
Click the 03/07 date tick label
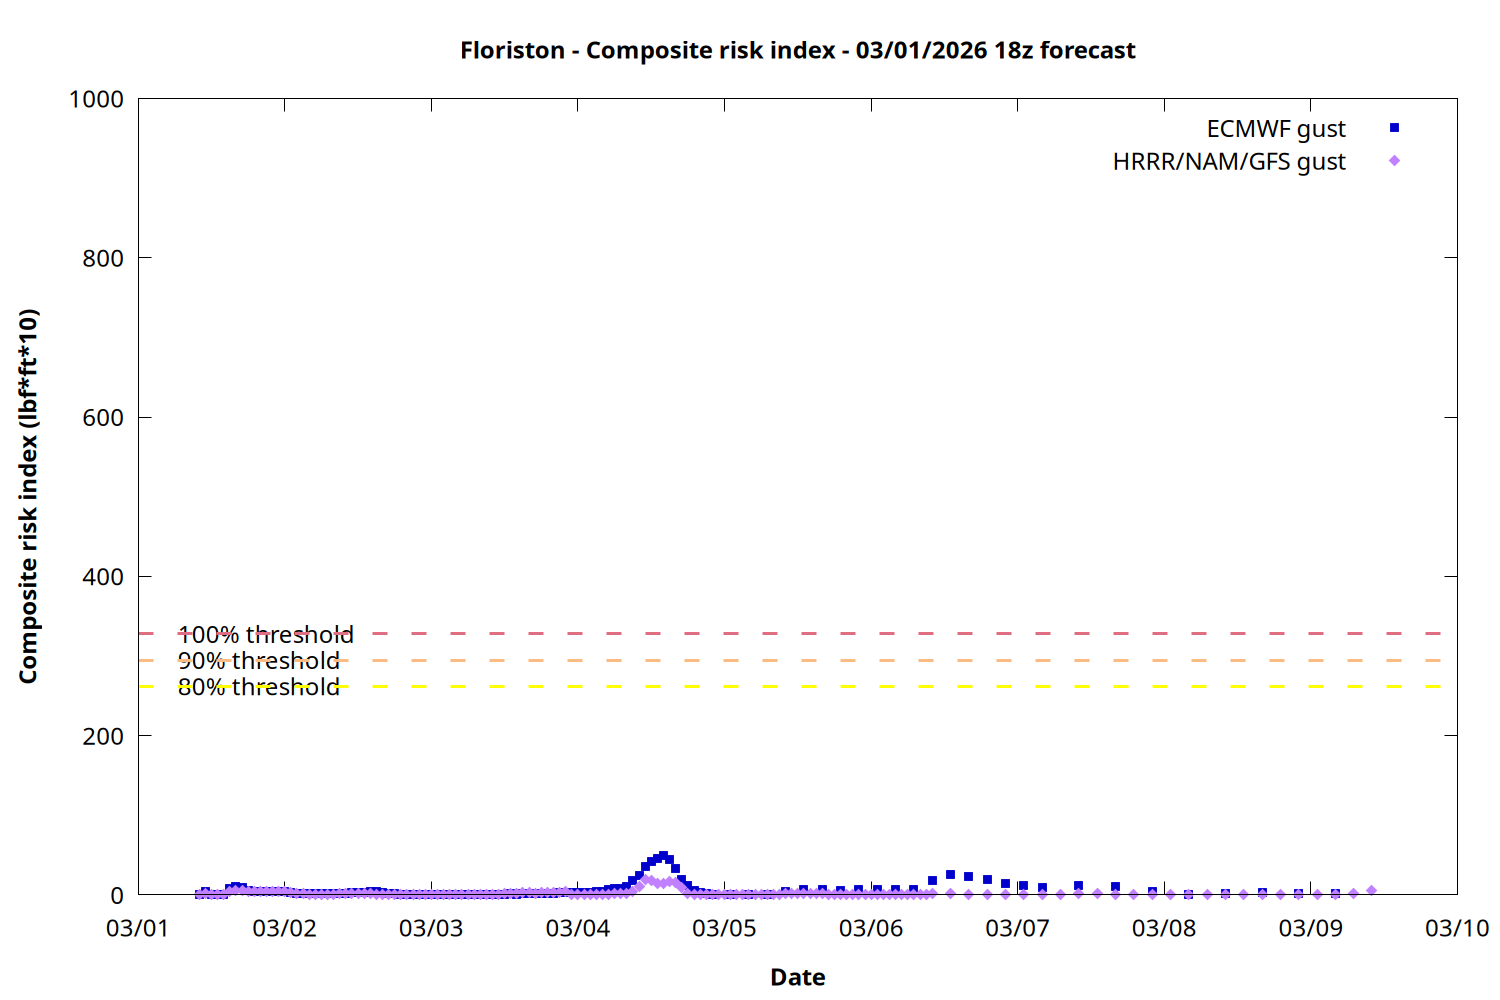[1017, 928]
